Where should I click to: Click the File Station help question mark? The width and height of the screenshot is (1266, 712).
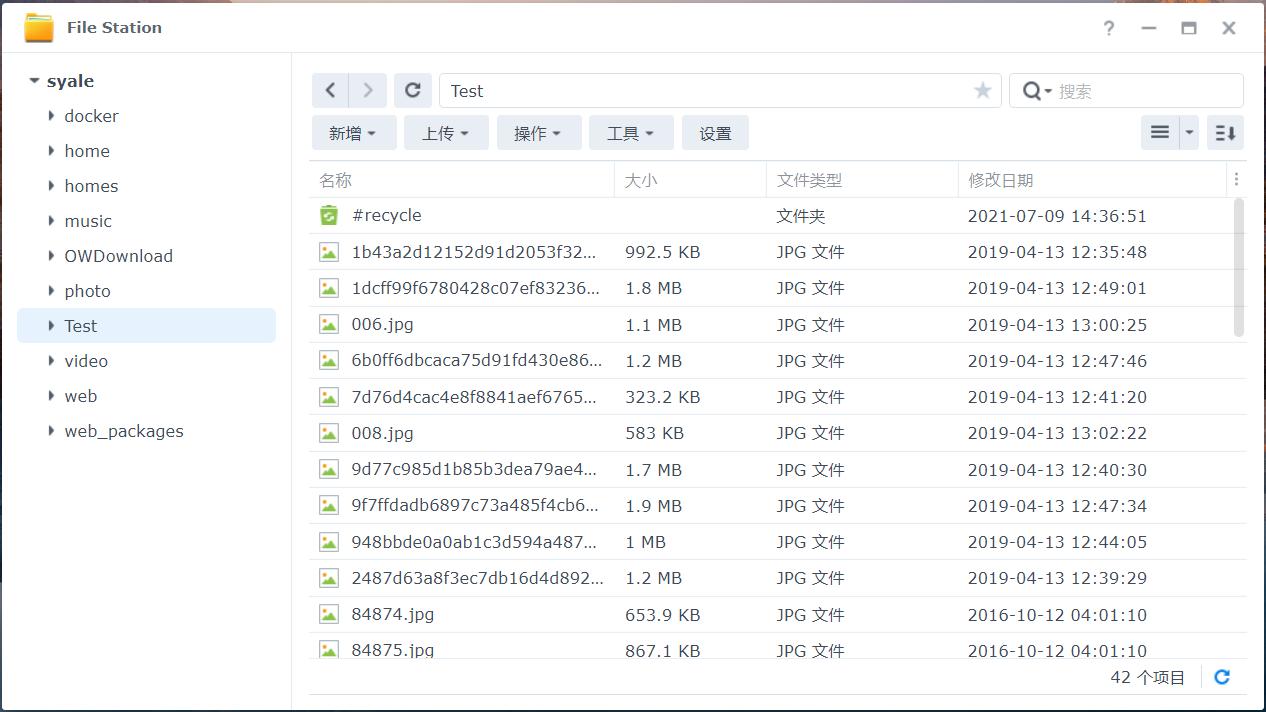[1108, 28]
